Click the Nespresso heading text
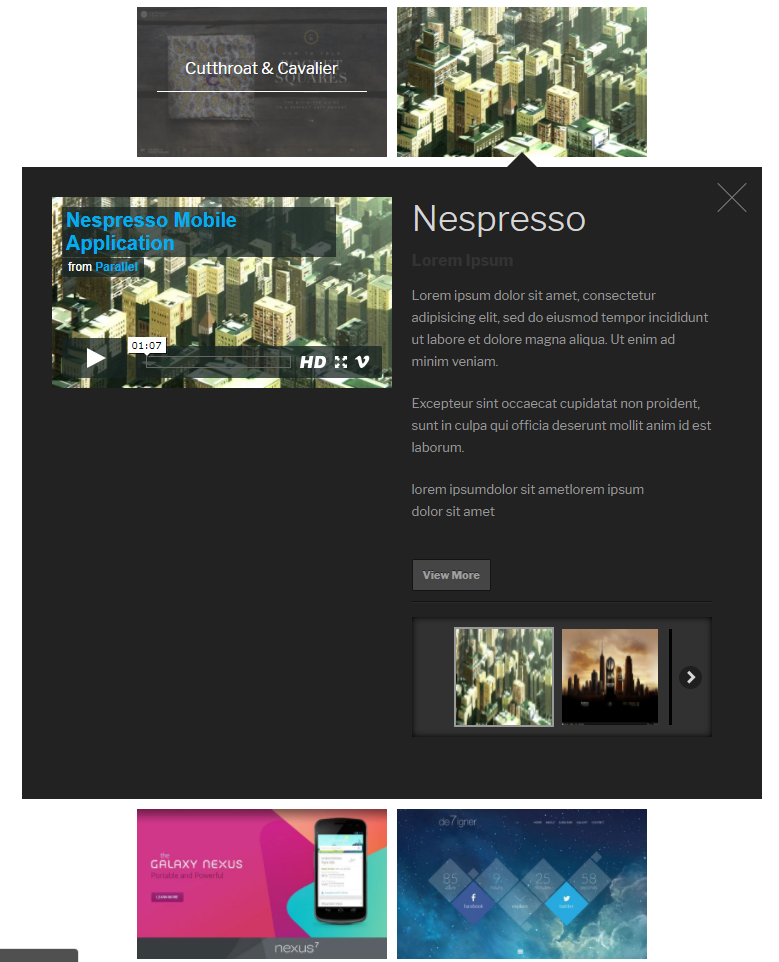The image size is (779, 962). (x=499, y=219)
